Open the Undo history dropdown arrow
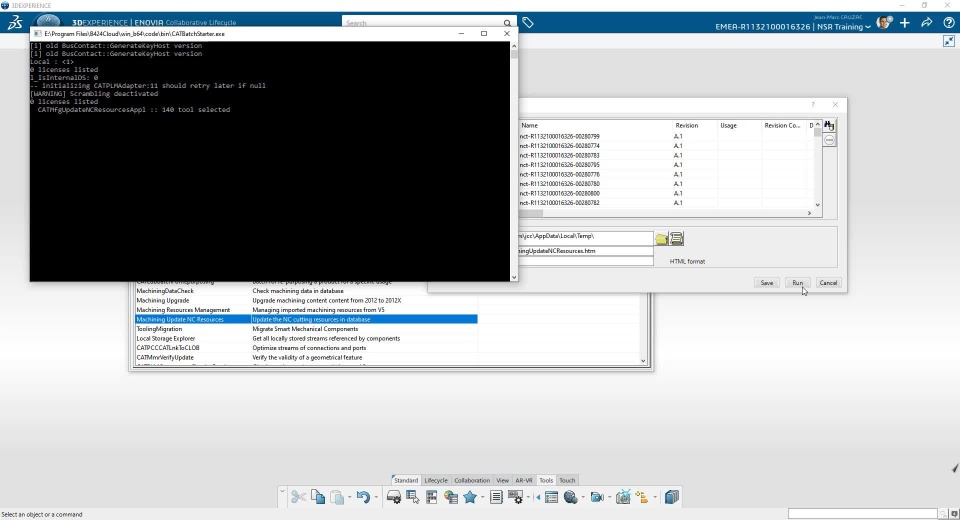 pos(375,497)
